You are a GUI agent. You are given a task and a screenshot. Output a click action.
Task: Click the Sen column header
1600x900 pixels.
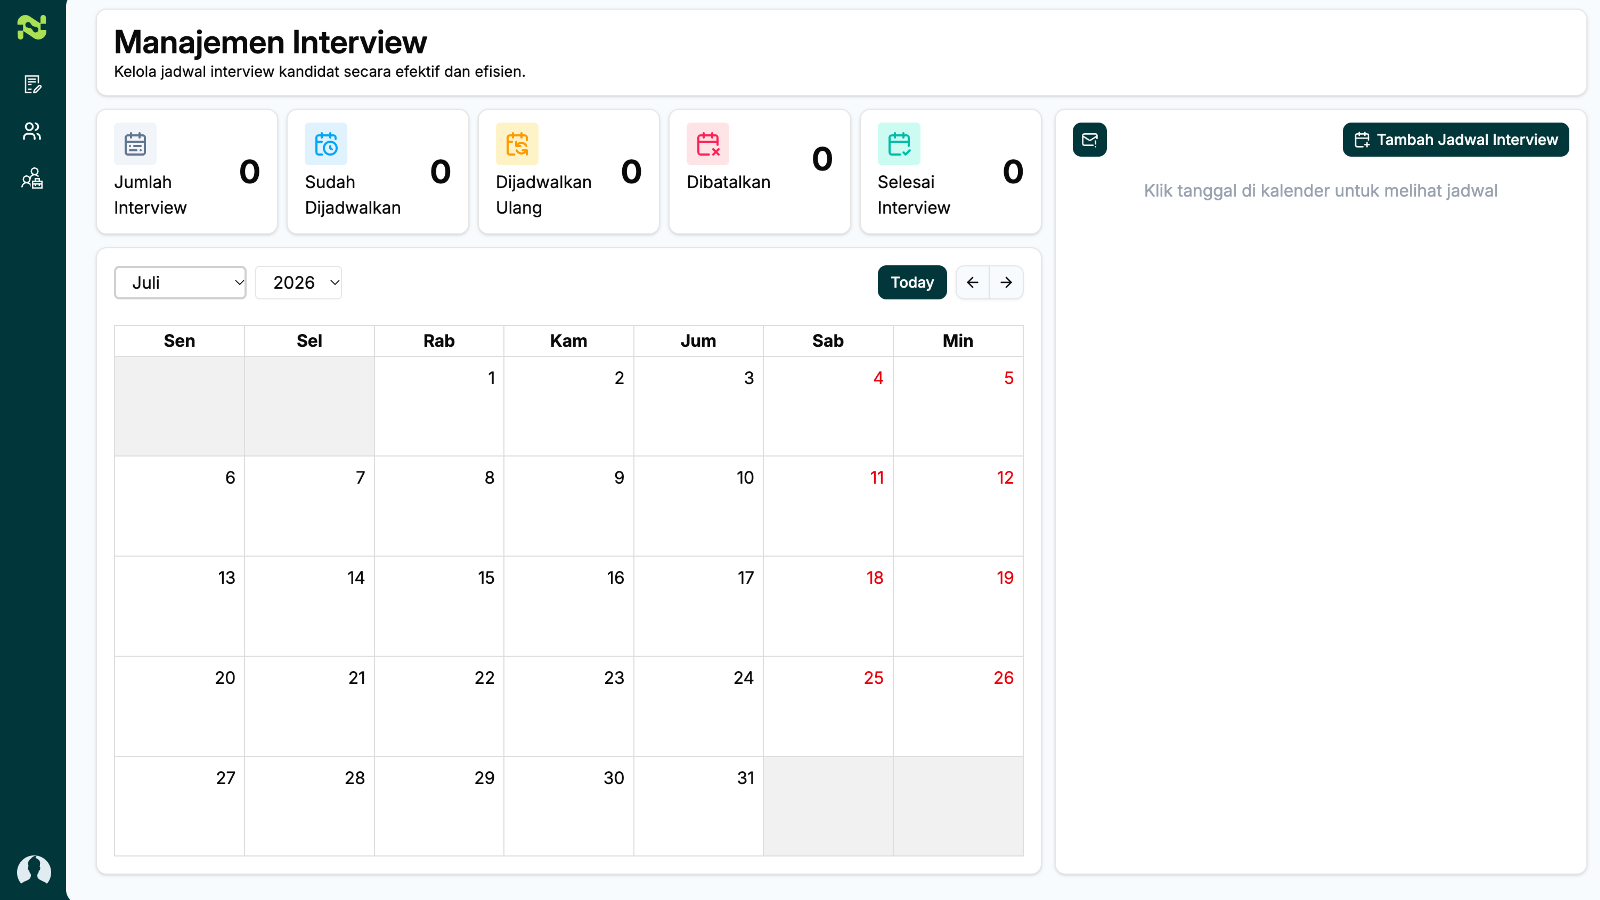(180, 341)
